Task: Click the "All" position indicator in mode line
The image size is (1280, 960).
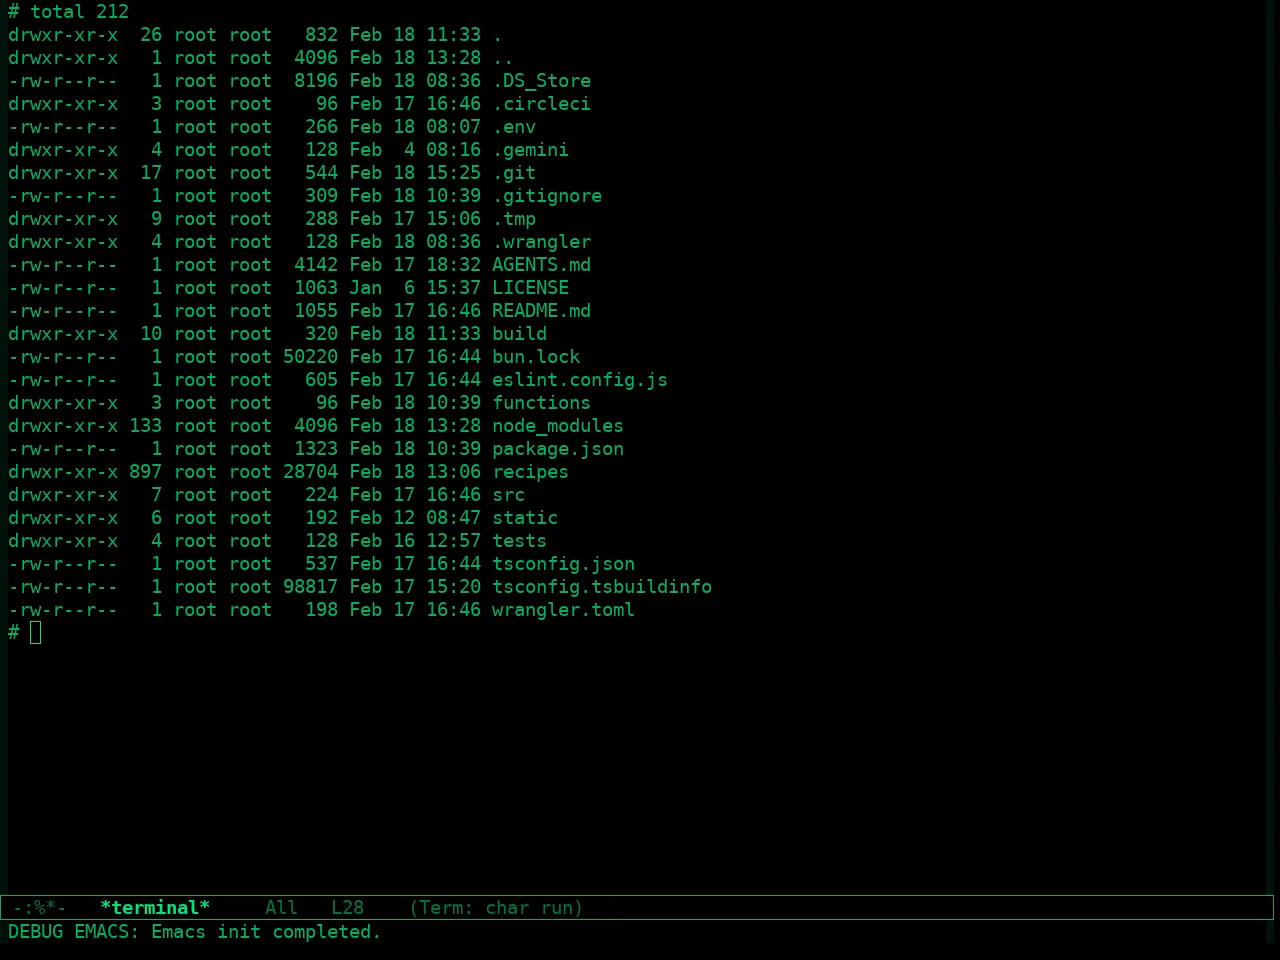Action: 281,908
